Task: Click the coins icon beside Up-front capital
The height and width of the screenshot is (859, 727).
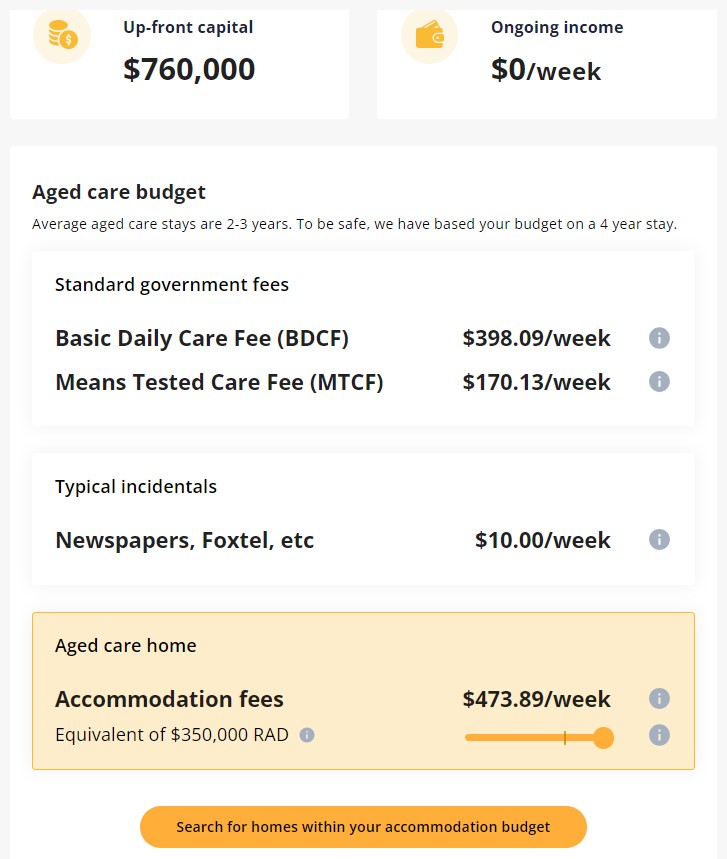Action: pos(61,36)
